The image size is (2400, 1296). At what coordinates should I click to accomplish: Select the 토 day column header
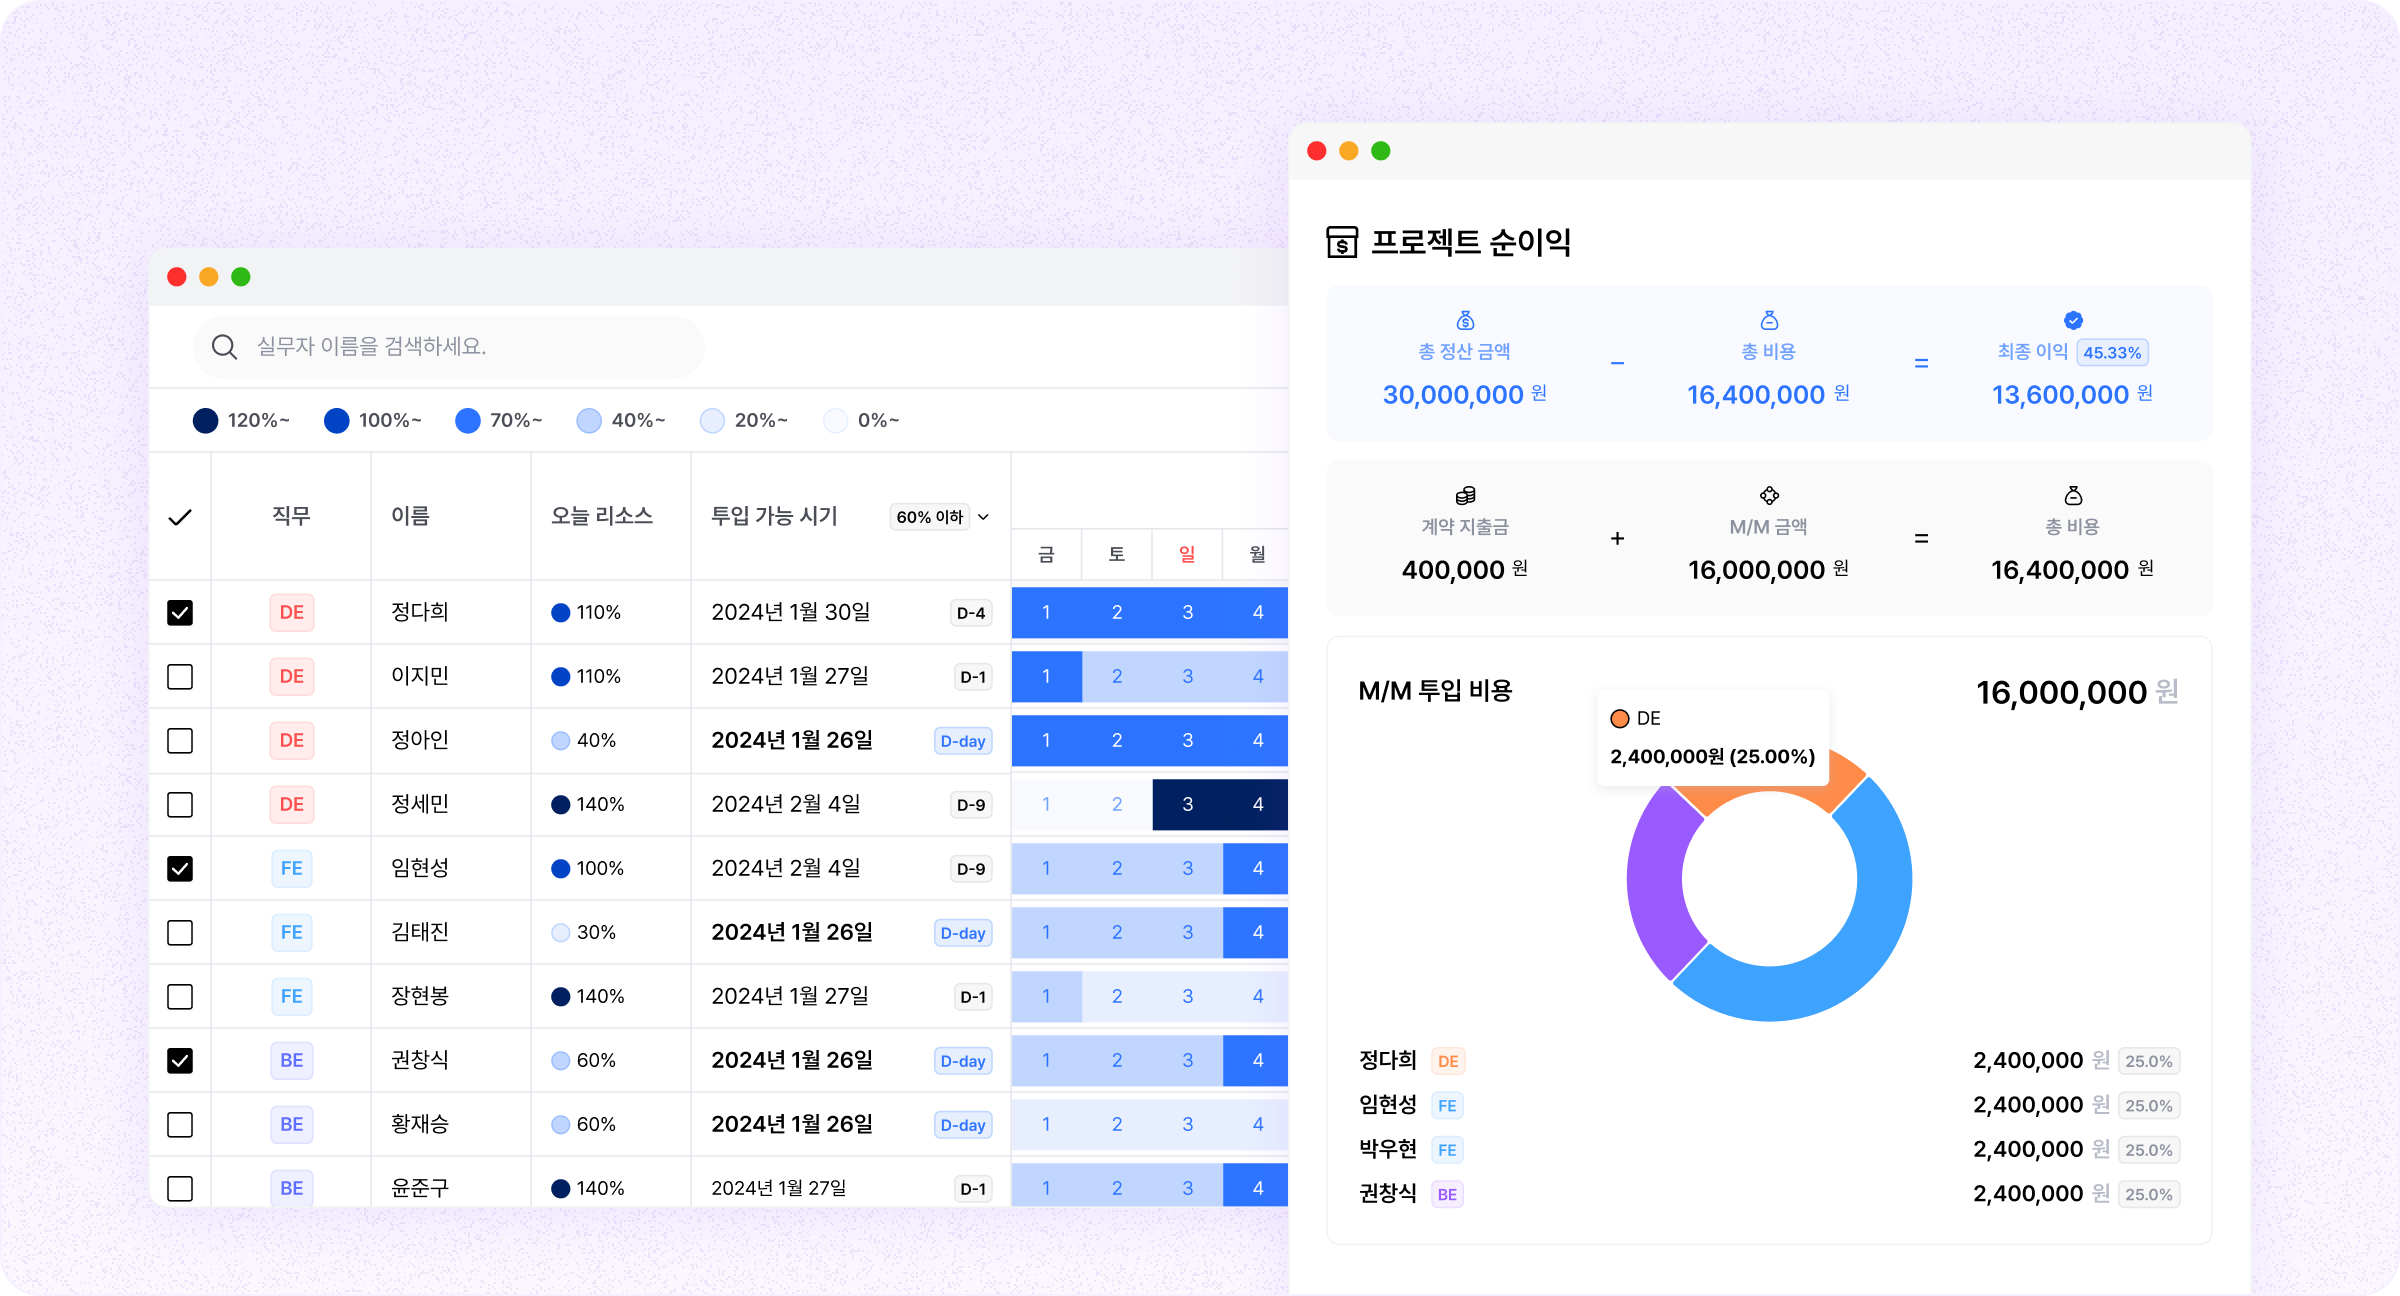pyautogui.click(x=1117, y=555)
